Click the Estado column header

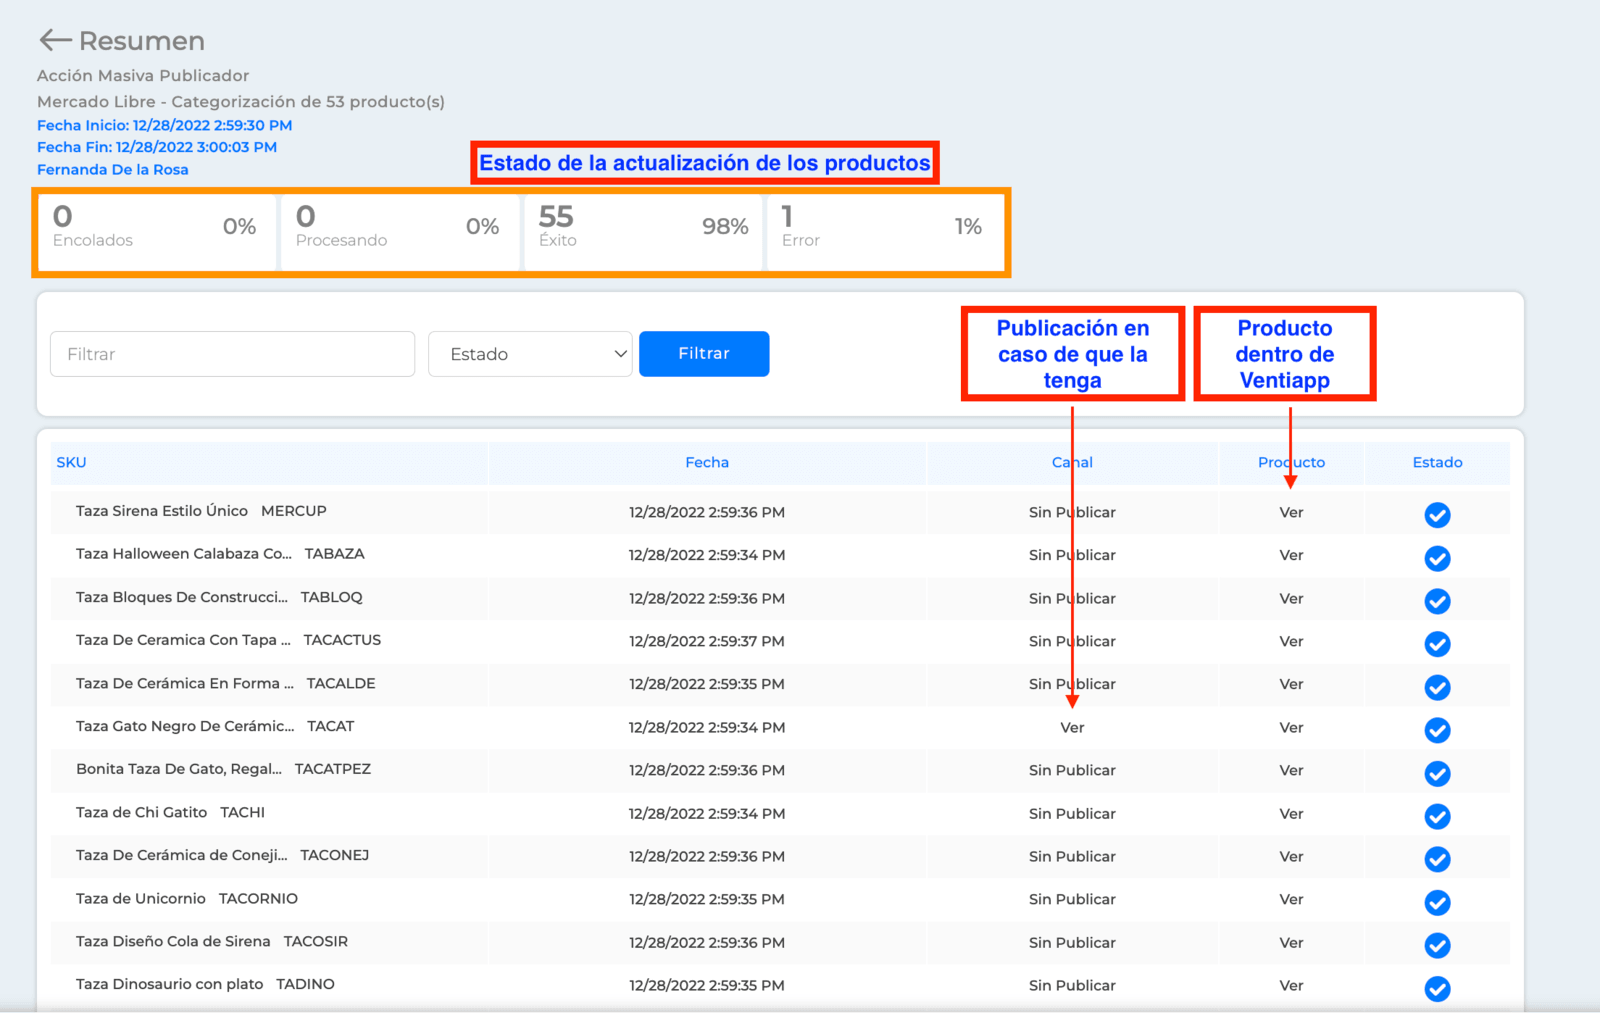pos(1437,462)
